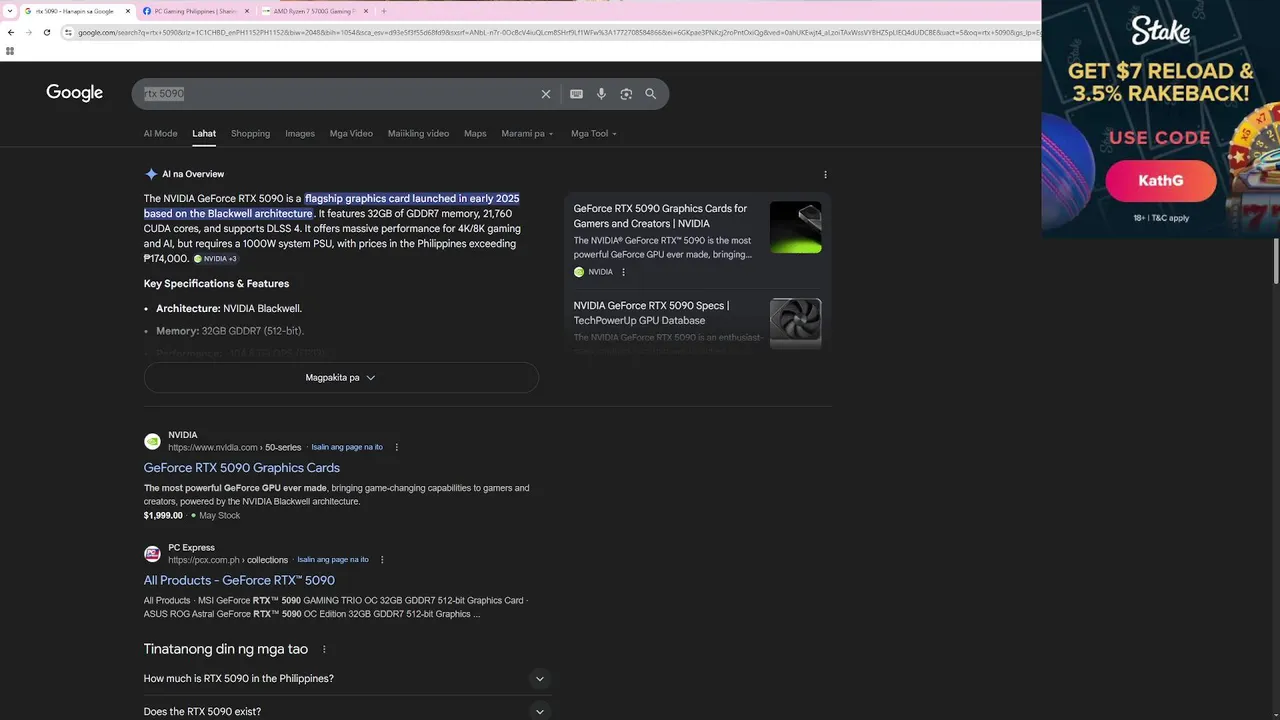Switch to the PC Gaming Philippines tab
The width and height of the screenshot is (1280, 720).
195,11
